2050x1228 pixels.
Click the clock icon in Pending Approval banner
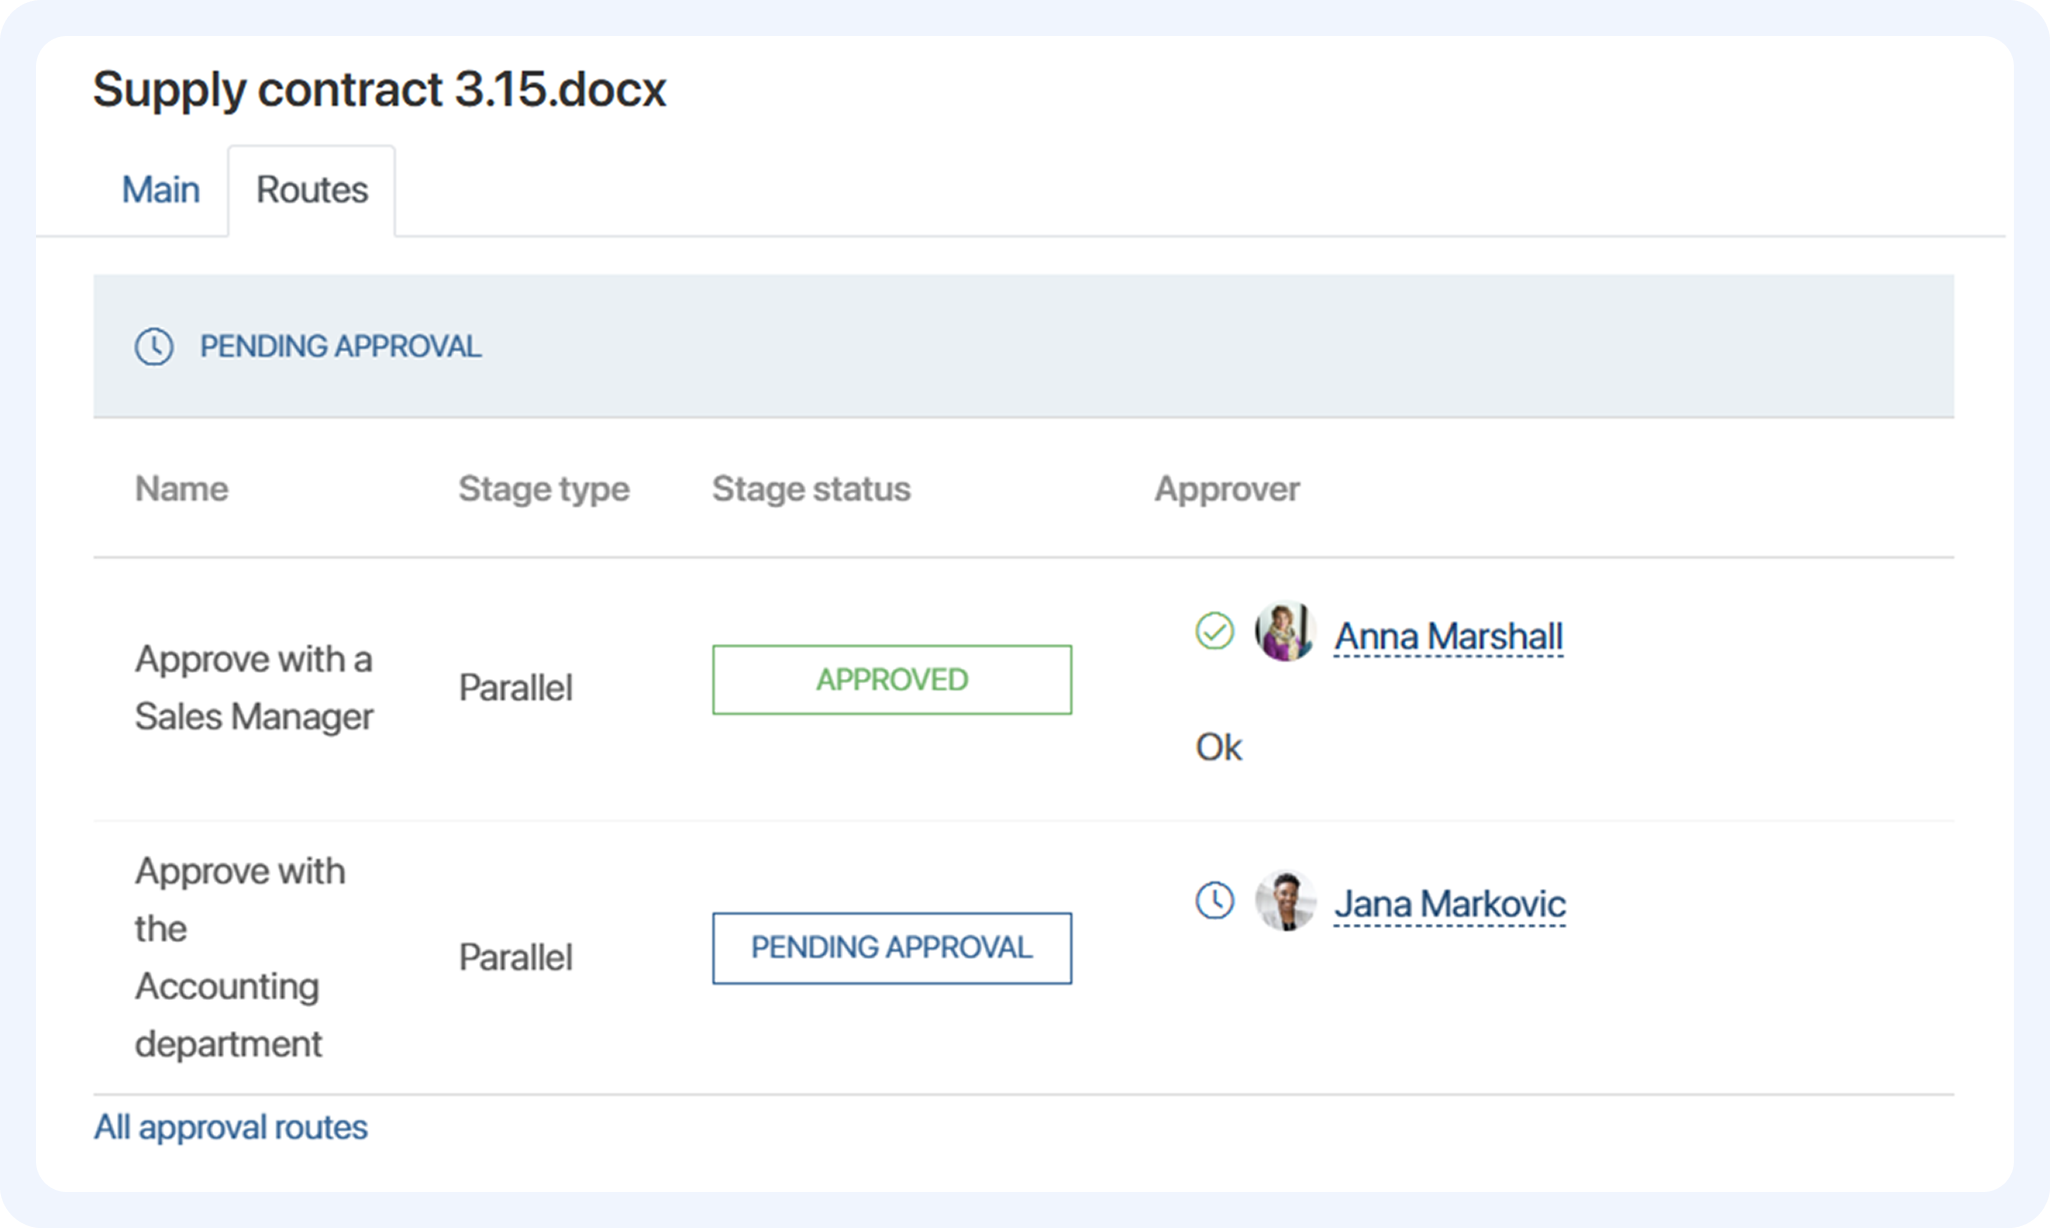click(154, 347)
